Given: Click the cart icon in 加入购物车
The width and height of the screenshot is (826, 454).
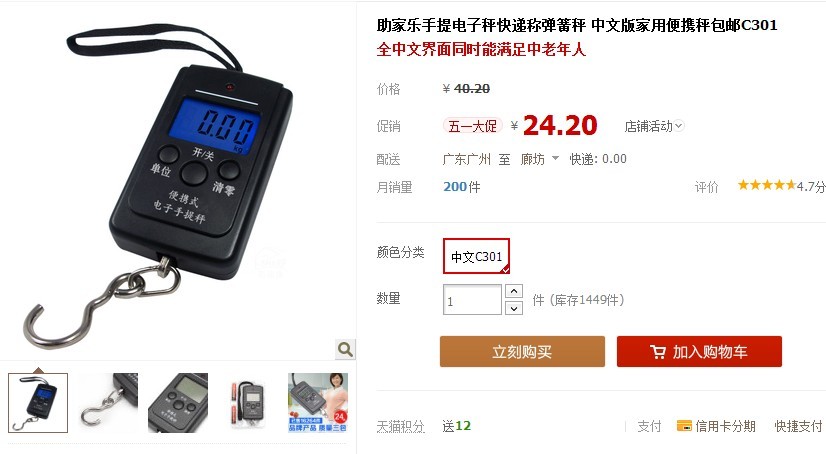Looking at the screenshot, I should coord(657,352).
